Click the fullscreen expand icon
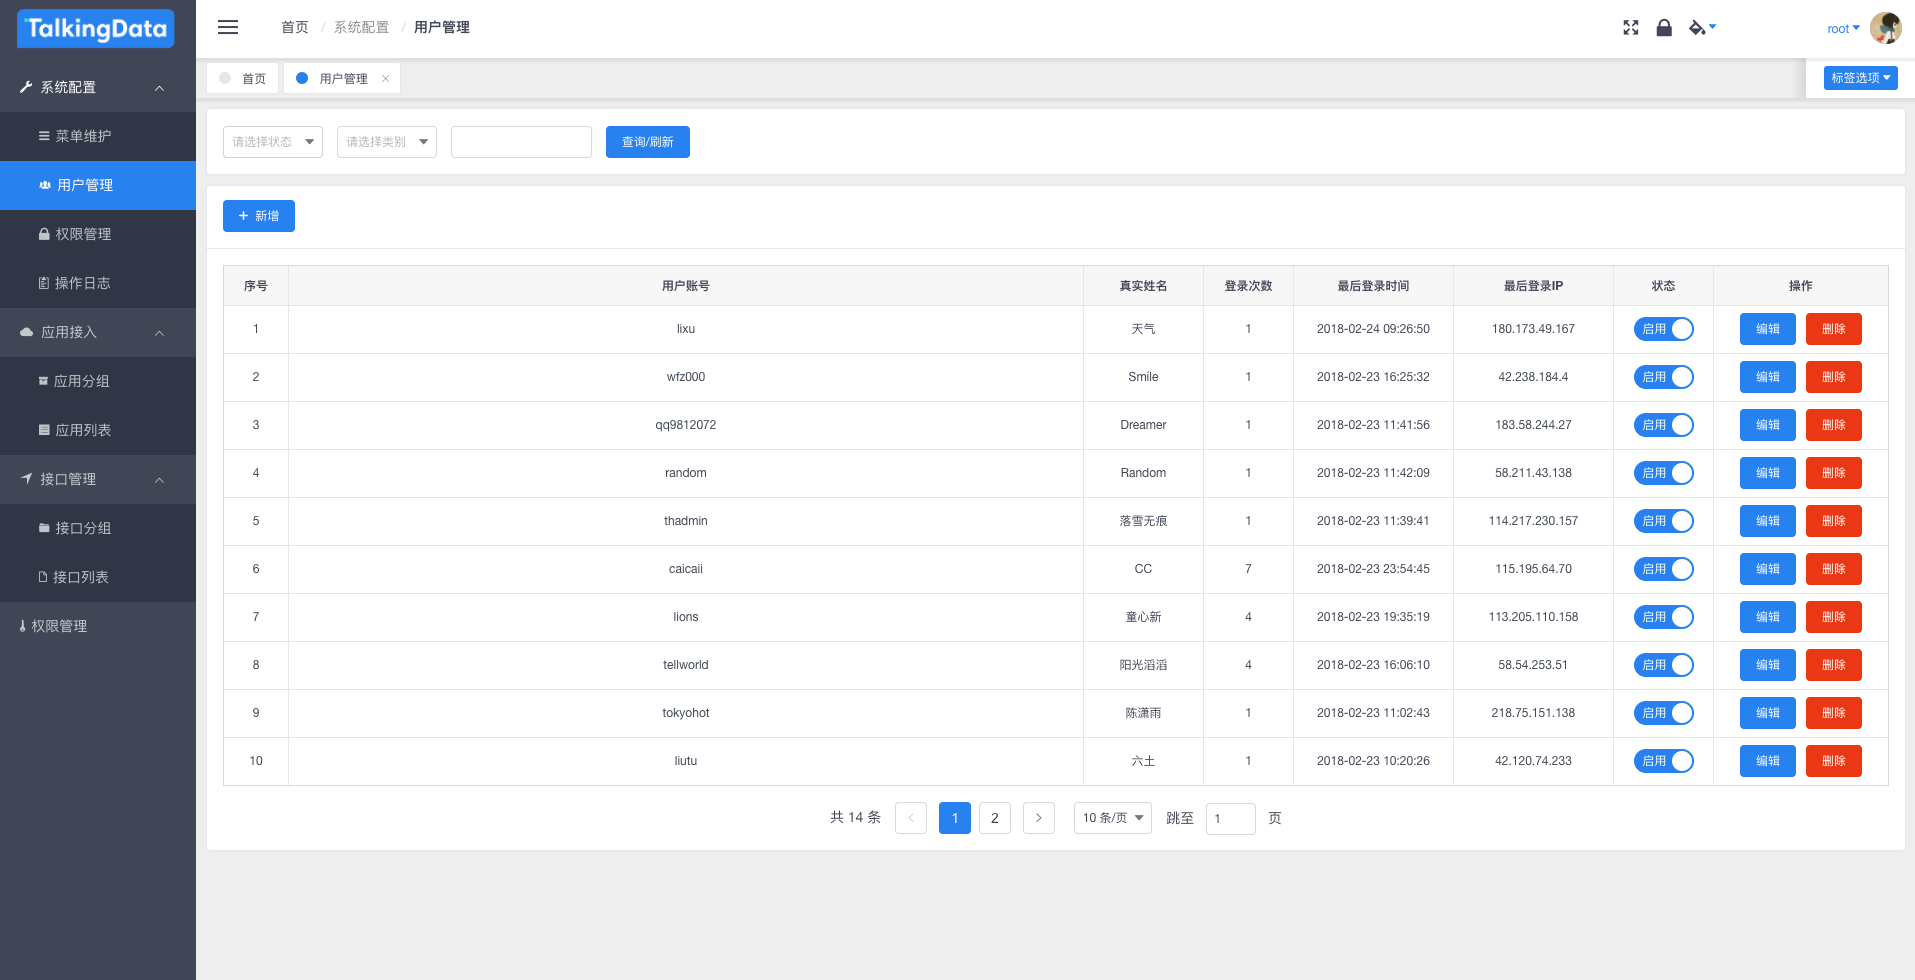 tap(1631, 28)
